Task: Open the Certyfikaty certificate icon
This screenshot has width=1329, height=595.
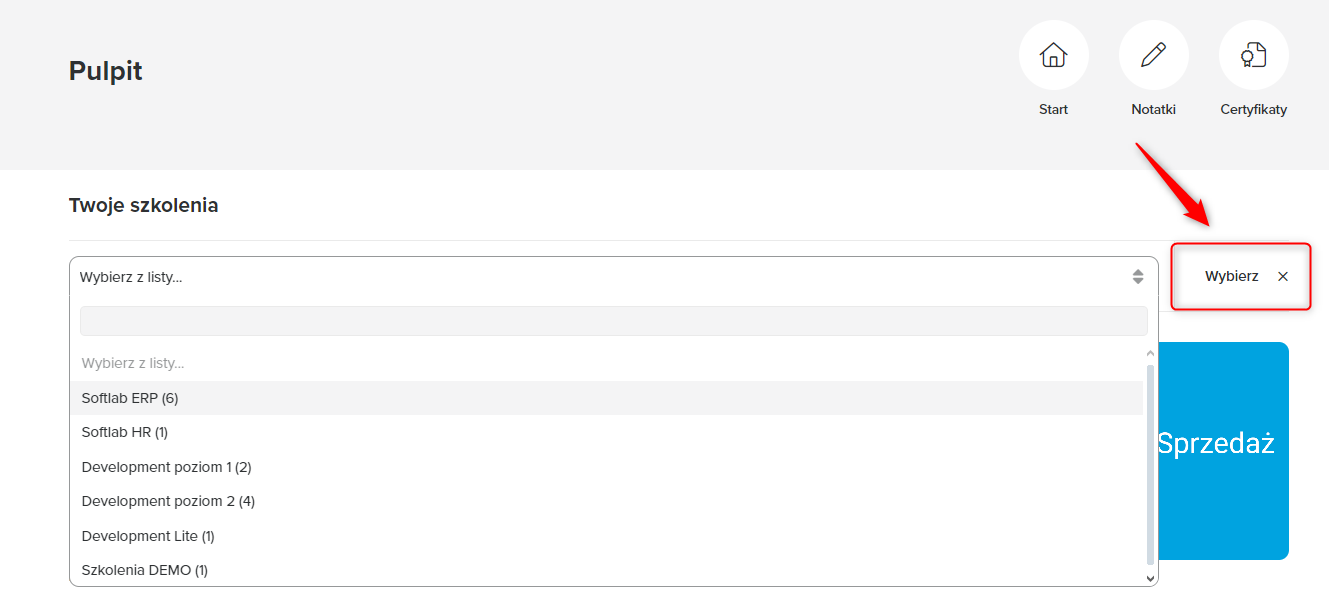Action: [x=1253, y=55]
